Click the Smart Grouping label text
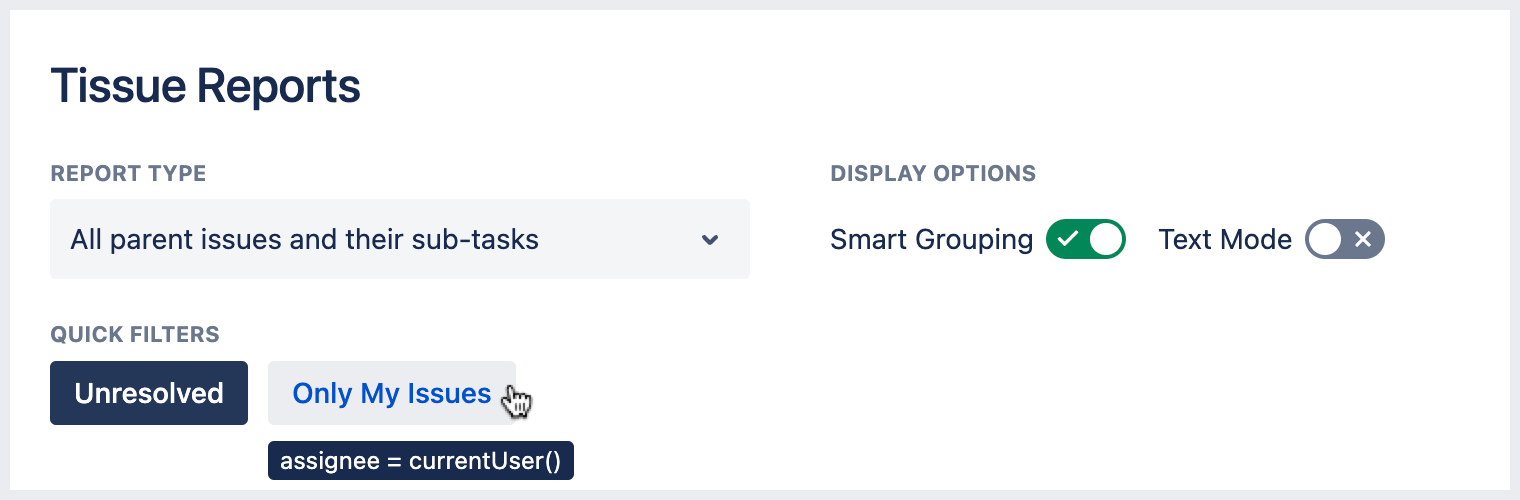This screenshot has width=1520, height=500. coord(931,240)
